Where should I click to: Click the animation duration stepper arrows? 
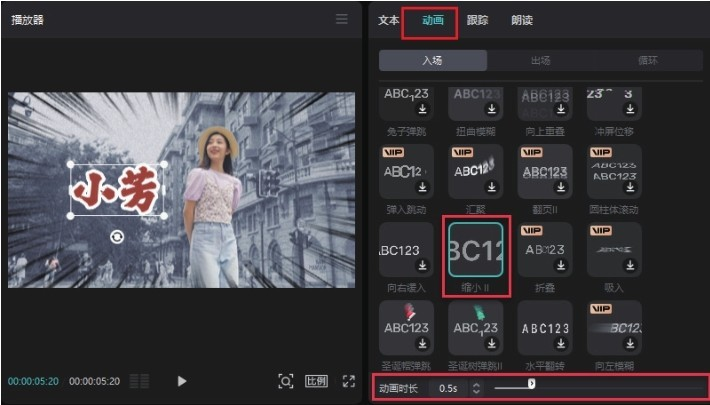[x=476, y=388]
